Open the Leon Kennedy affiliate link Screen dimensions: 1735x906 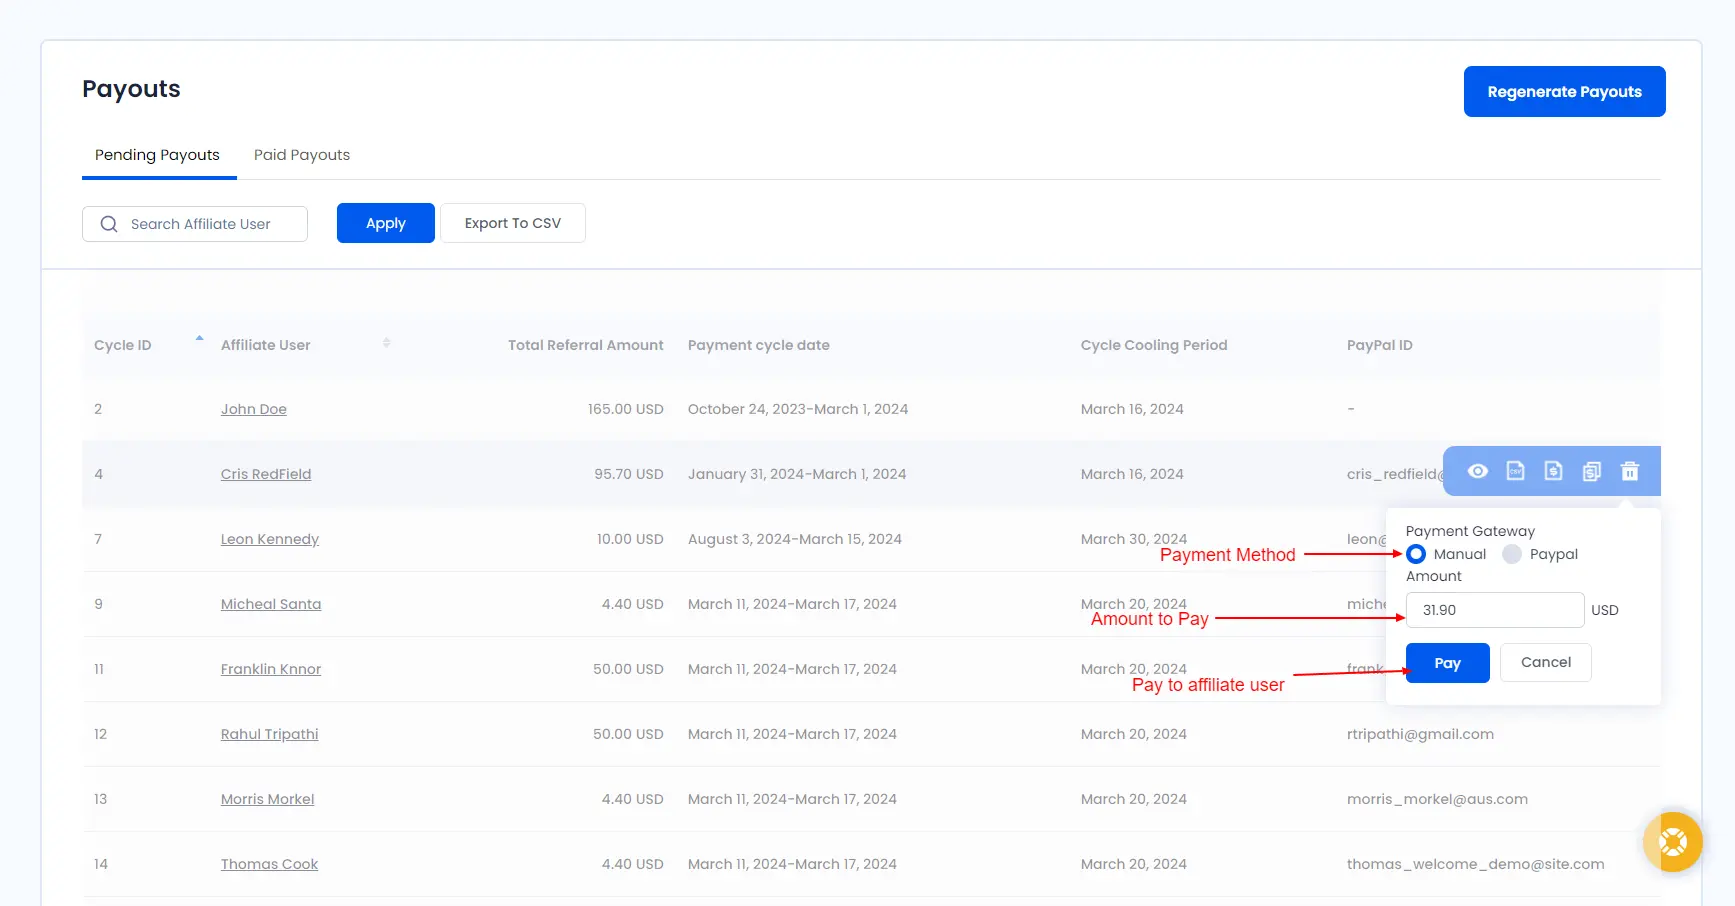[270, 539]
